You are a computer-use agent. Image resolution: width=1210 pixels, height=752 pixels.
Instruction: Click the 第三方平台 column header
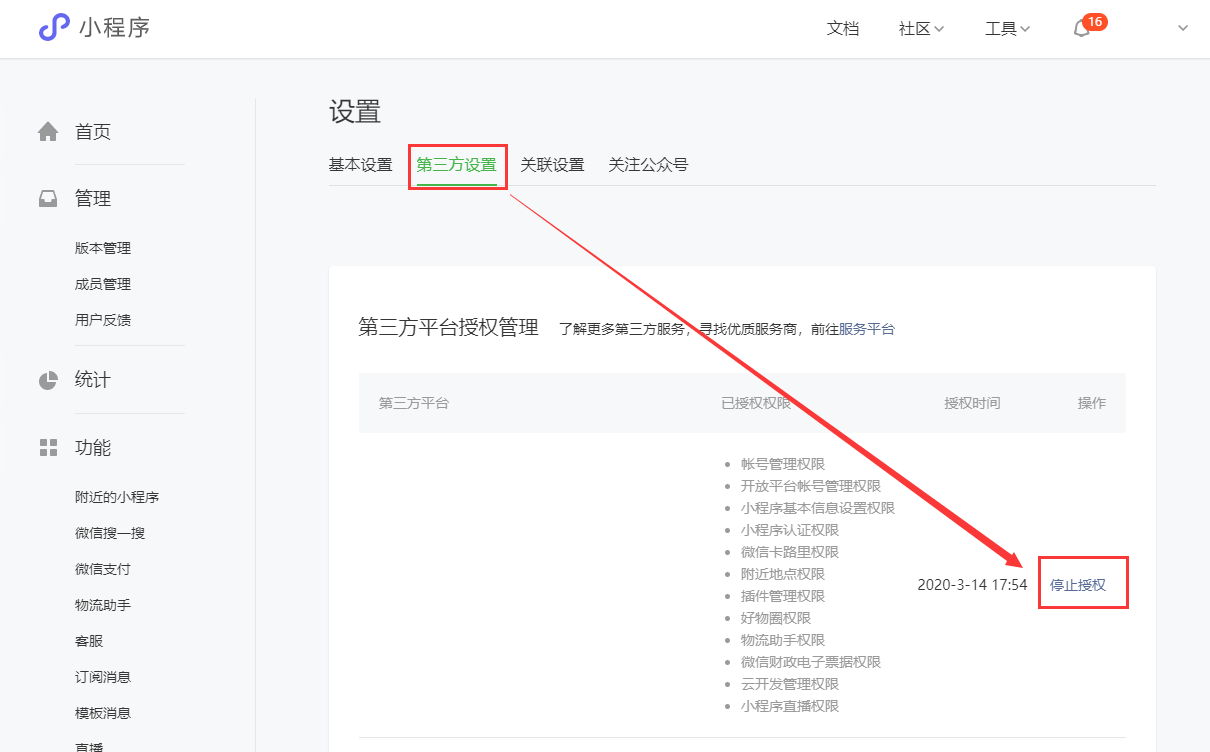pos(414,403)
